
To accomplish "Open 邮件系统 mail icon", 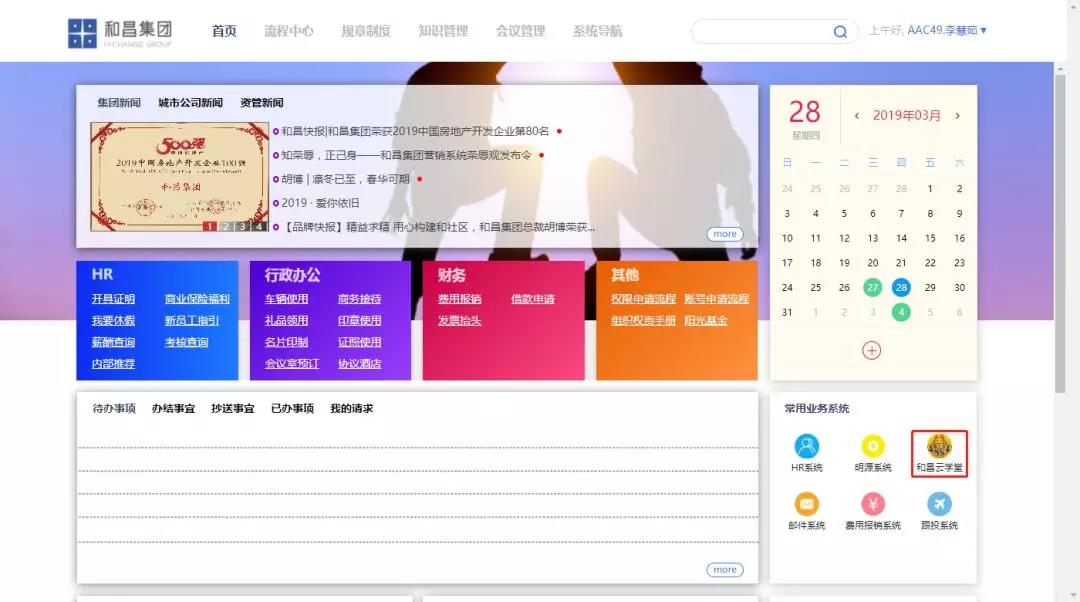I will [806, 504].
